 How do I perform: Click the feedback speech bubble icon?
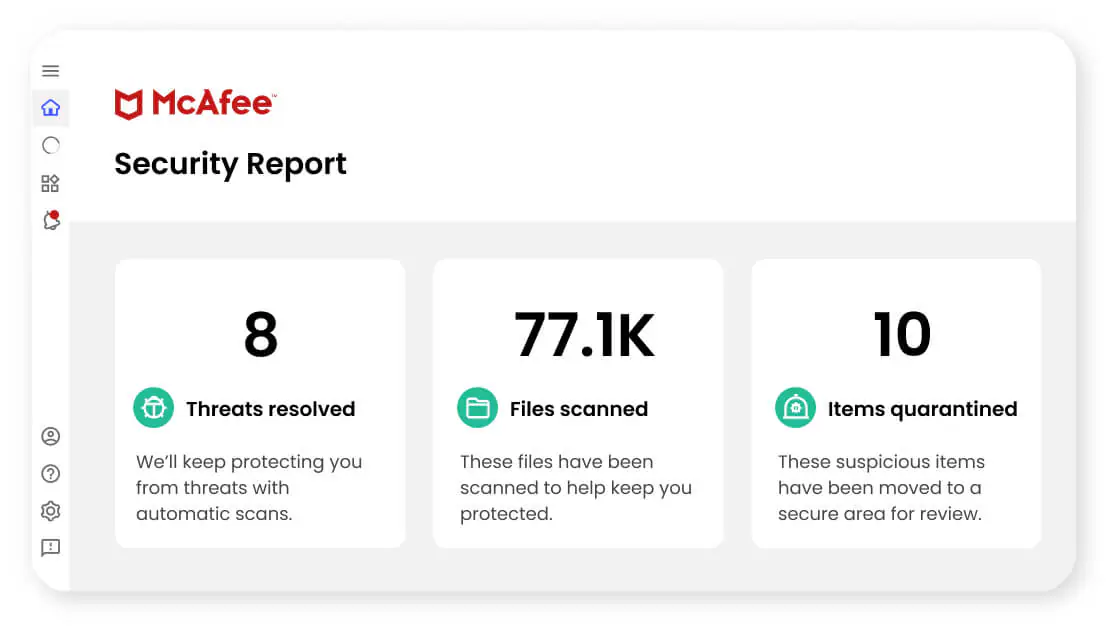[x=50, y=548]
